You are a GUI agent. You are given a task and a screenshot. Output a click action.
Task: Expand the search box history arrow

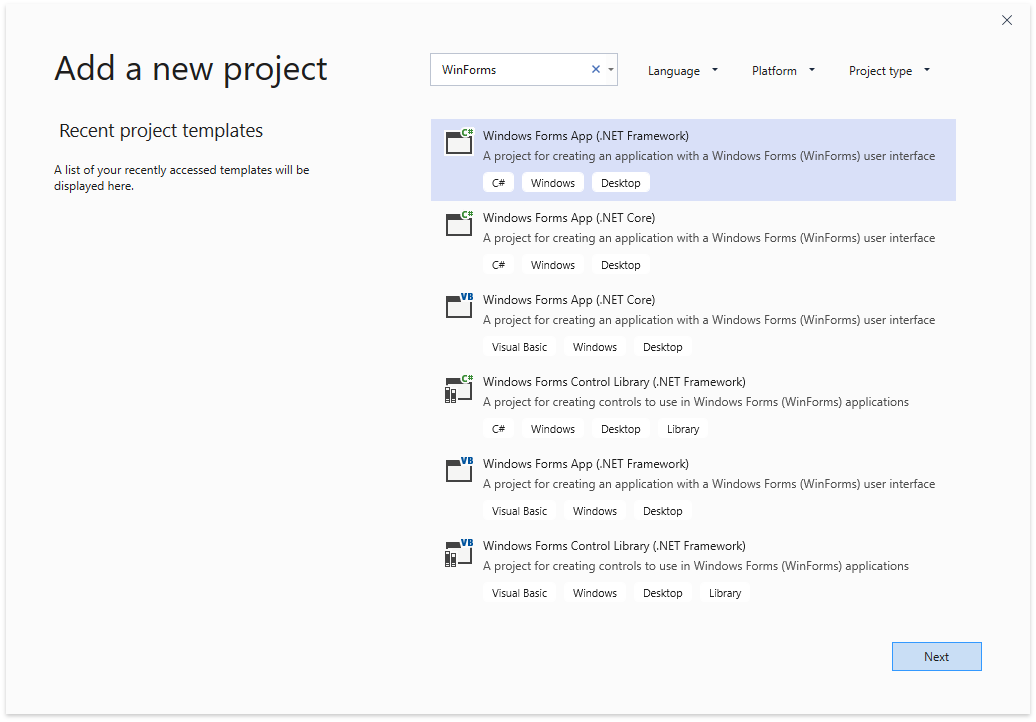coord(611,70)
